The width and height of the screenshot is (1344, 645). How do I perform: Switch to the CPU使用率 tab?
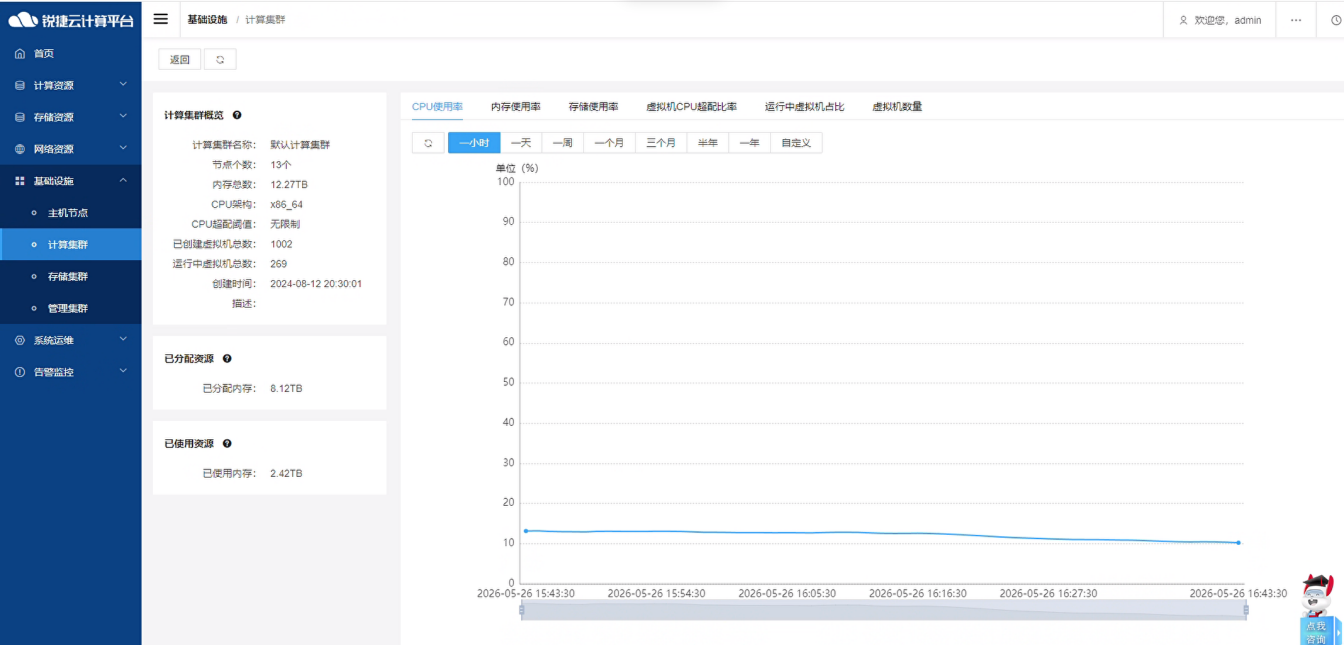tap(437, 106)
